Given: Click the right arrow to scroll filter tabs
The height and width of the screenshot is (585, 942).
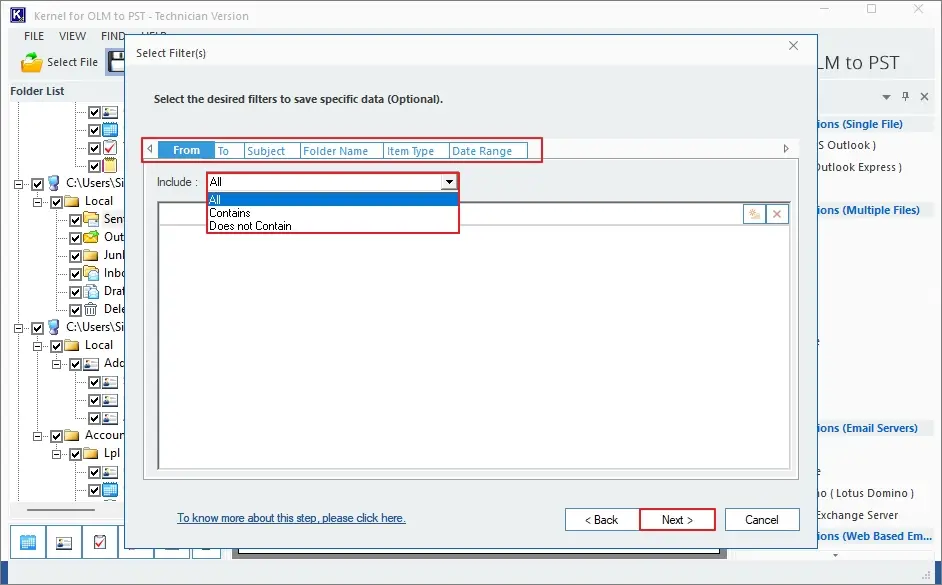Looking at the screenshot, I should [786, 148].
